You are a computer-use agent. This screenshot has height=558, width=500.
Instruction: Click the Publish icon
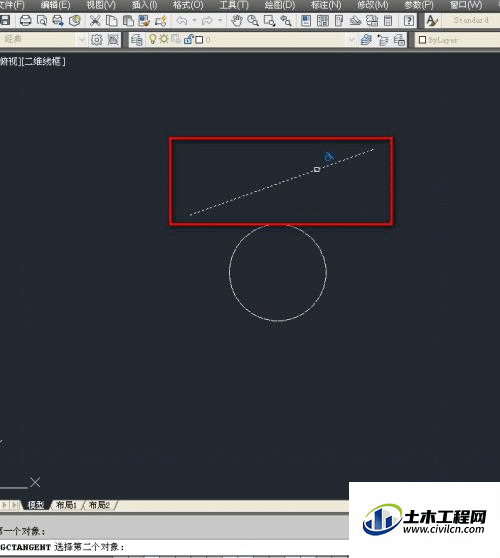point(58,20)
